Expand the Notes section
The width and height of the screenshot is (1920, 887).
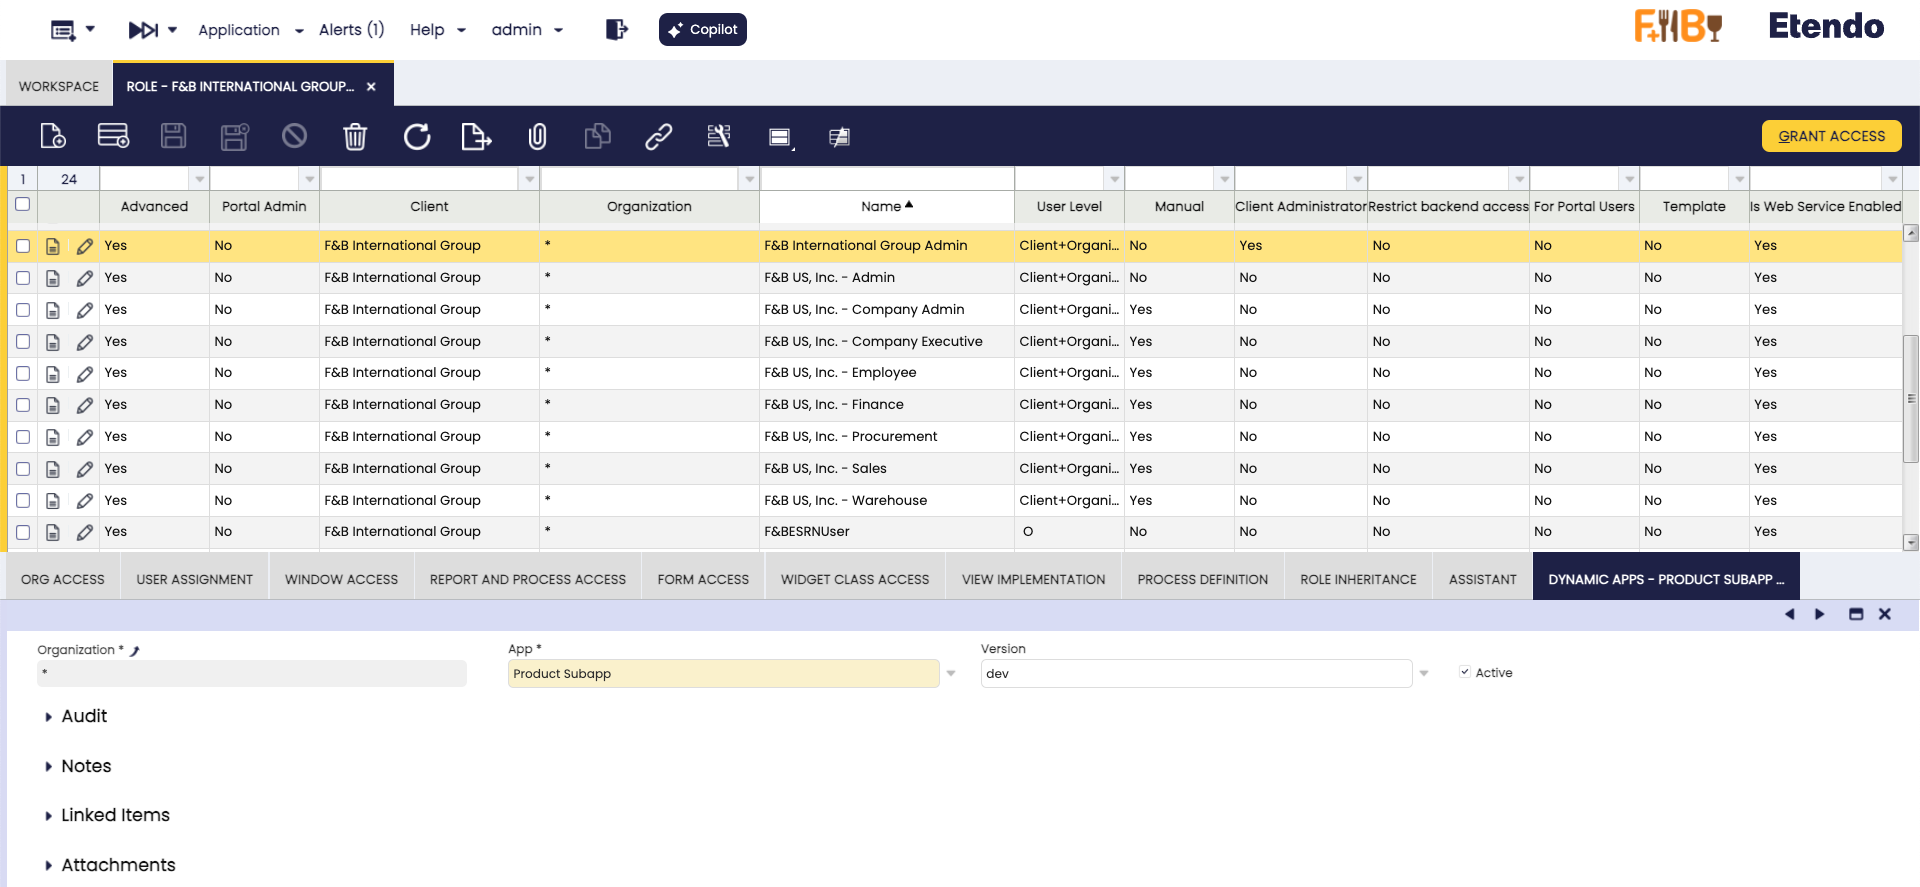coord(86,766)
